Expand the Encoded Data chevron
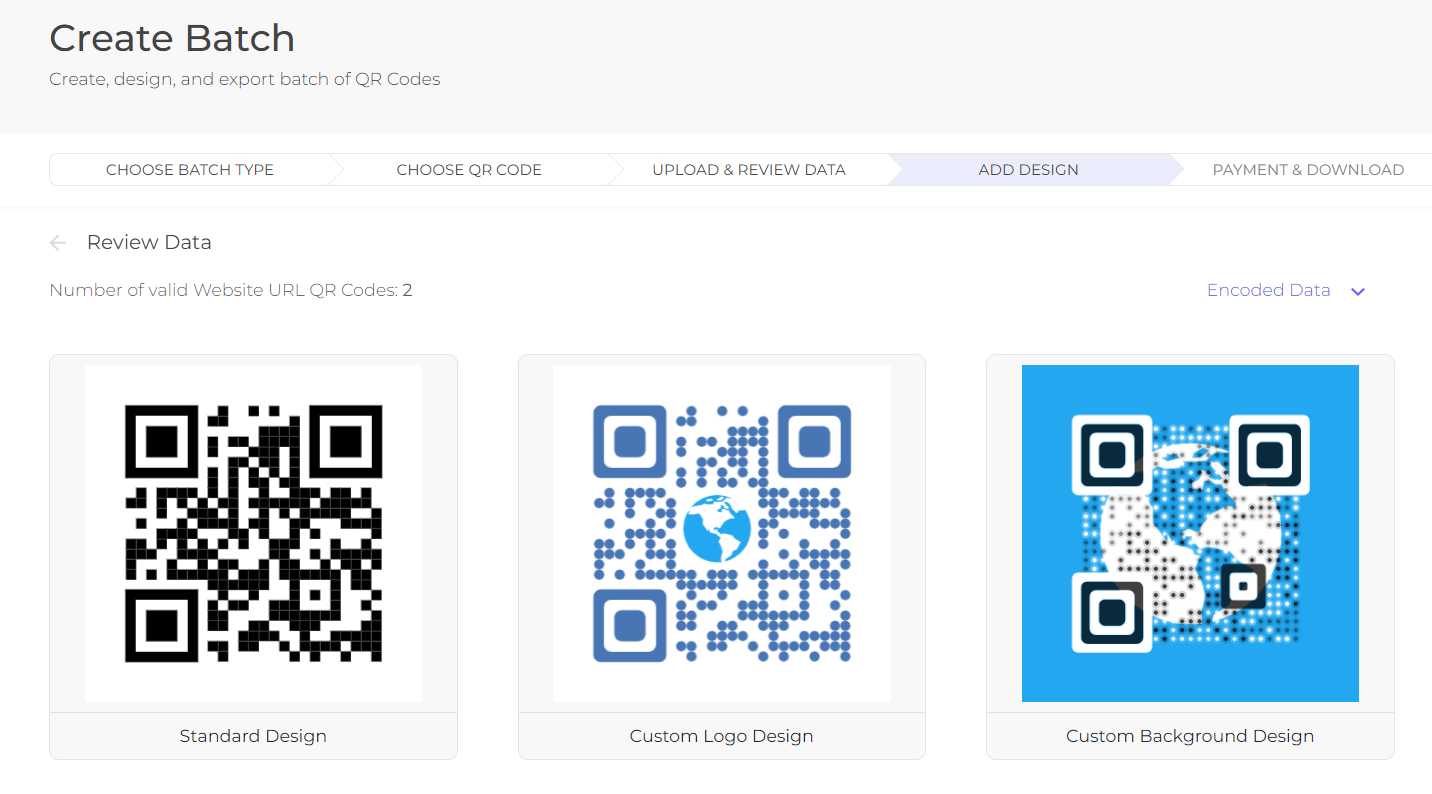This screenshot has height=794, width=1432. point(1357,292)
